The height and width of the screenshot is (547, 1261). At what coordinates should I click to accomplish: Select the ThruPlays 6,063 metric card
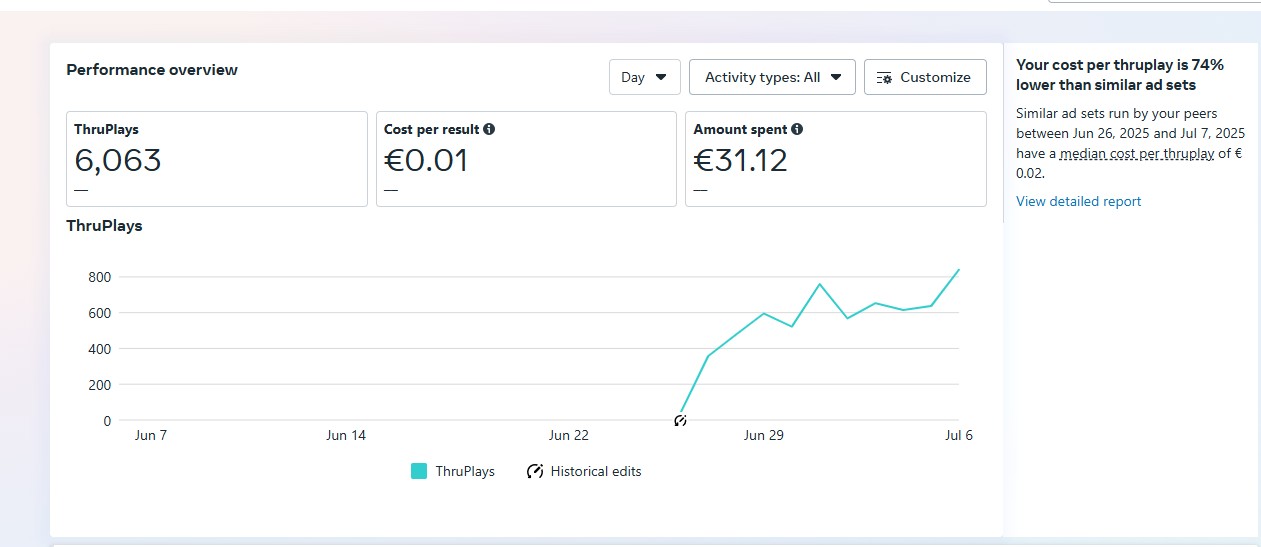(216, 159)
